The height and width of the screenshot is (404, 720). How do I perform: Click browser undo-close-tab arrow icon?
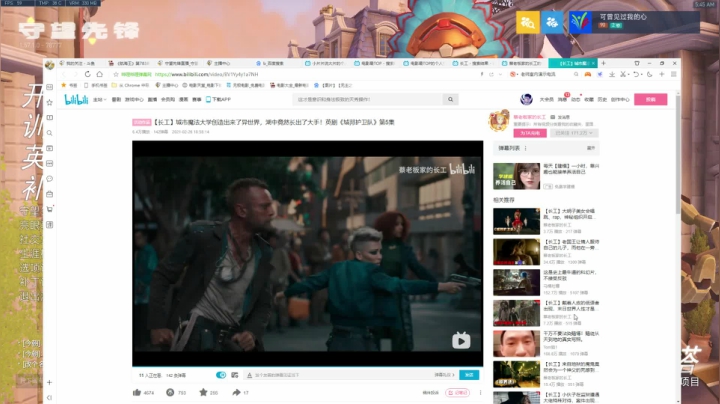[x=636, y=74]
